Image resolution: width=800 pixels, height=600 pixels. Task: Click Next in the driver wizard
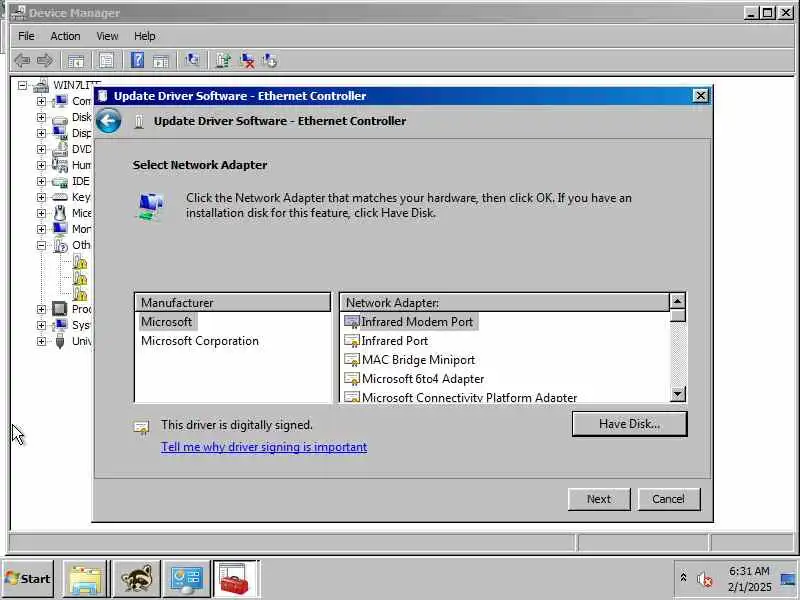[x=599, y=499]
